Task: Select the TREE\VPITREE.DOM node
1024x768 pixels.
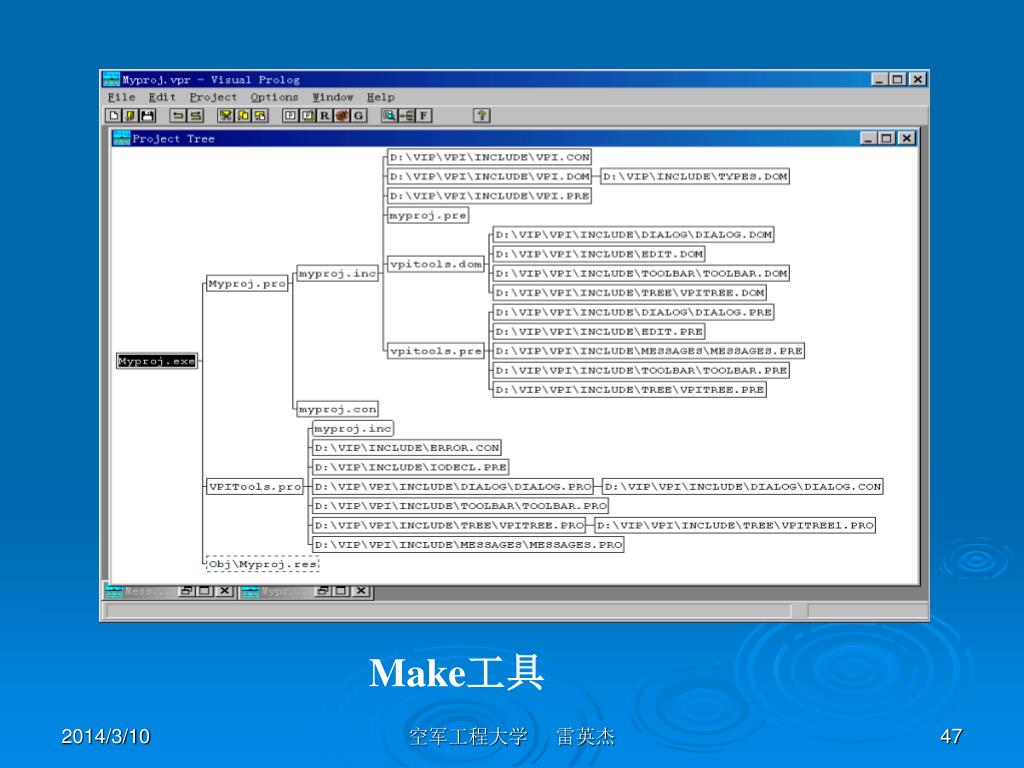Action: [630, 293]
